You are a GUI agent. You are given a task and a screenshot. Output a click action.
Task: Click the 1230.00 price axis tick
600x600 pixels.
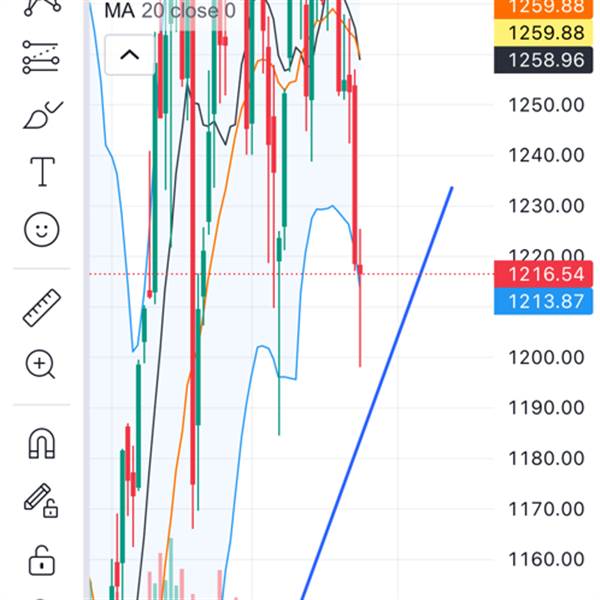click(x=546, y=206)
